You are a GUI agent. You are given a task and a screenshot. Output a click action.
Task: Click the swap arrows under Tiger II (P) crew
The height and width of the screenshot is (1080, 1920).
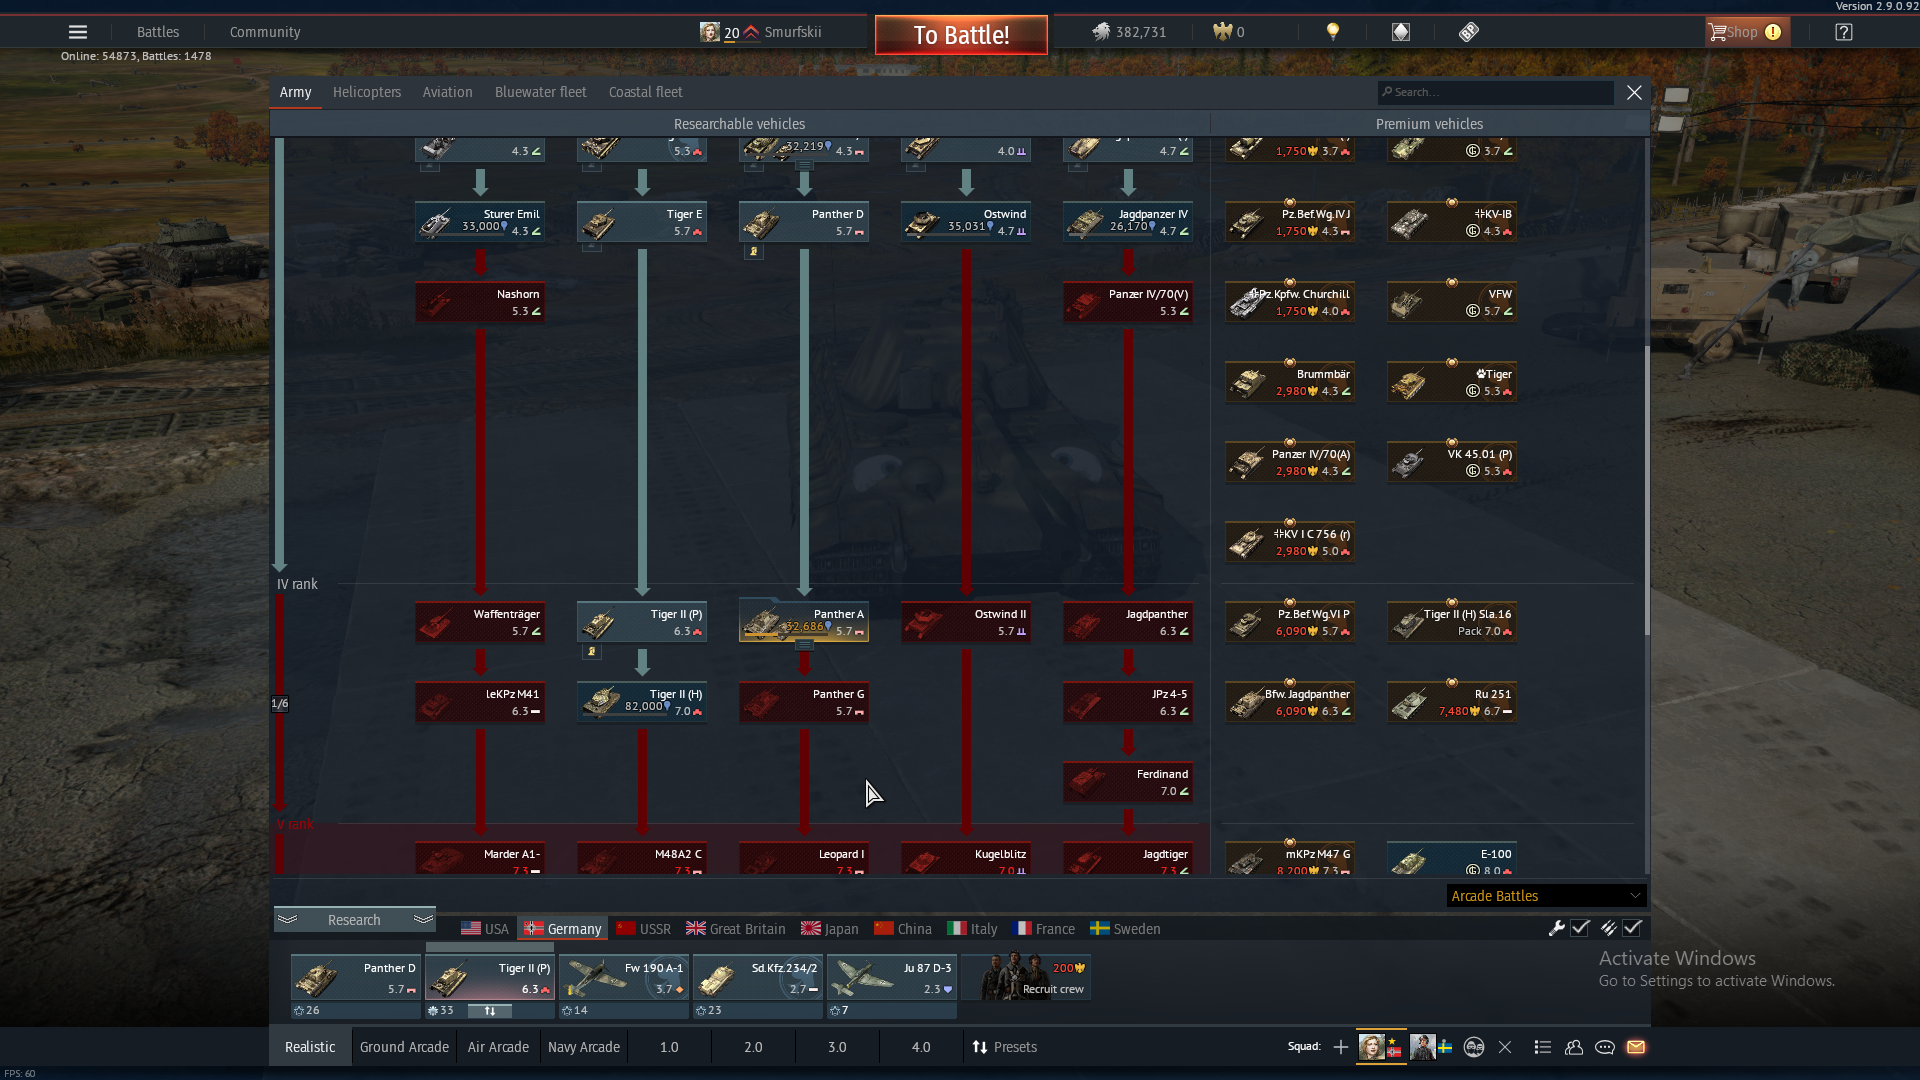pos(490,1011)
